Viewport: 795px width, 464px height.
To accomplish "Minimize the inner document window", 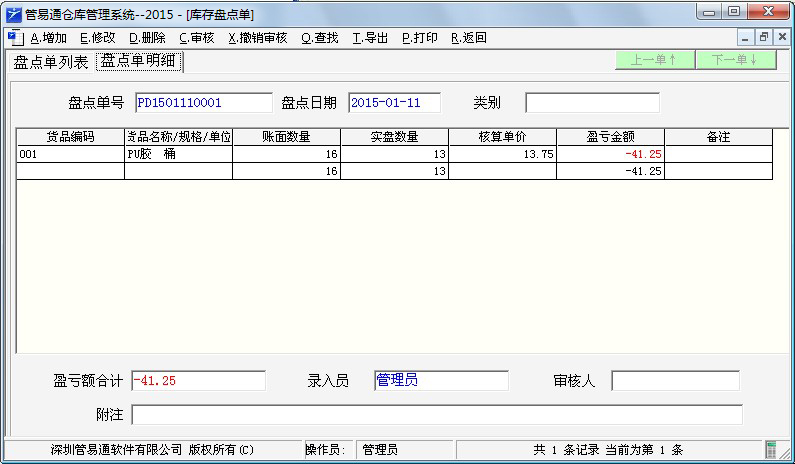I will tap(745, 38).
